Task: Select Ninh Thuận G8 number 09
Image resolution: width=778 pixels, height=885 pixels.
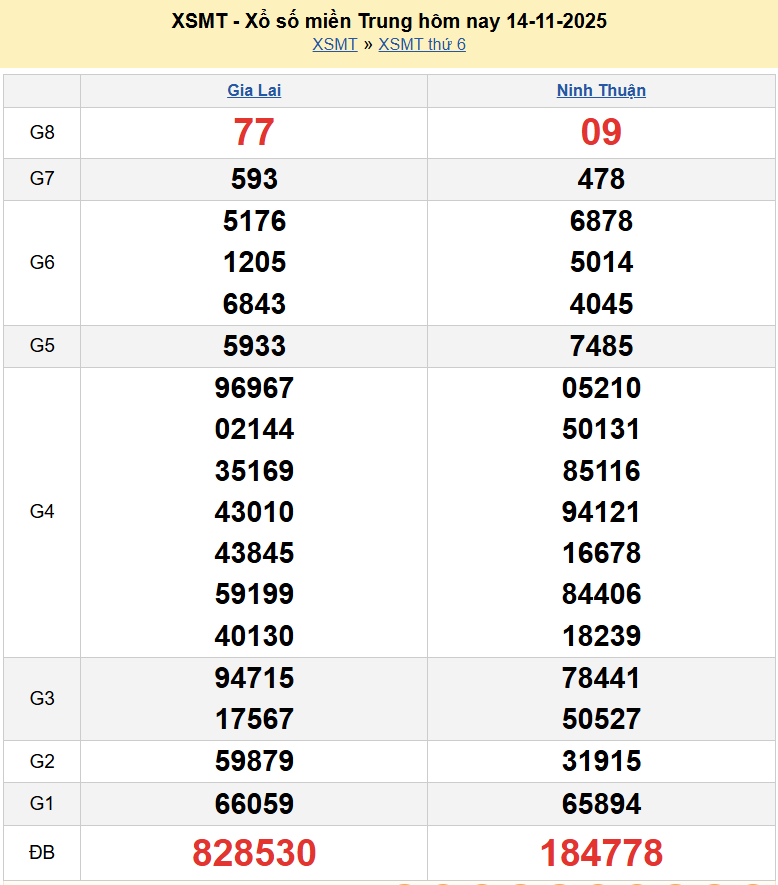Action: pos(601,132)
